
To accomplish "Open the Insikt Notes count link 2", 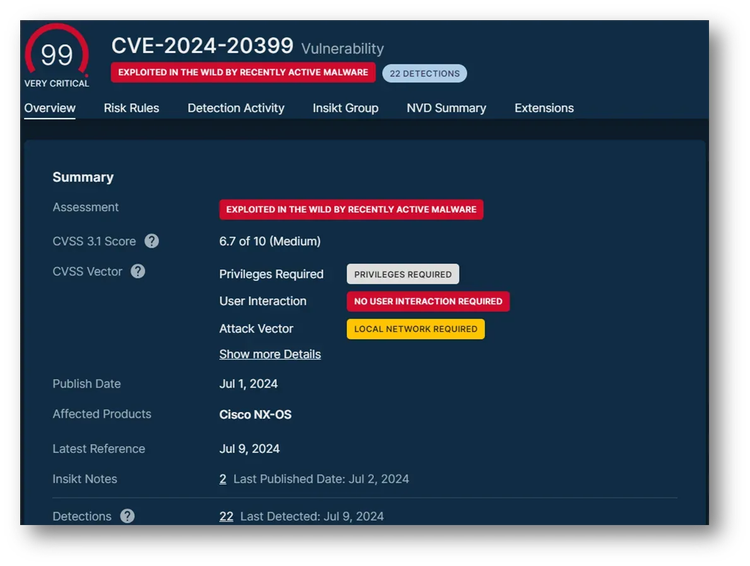I will 223,479.
